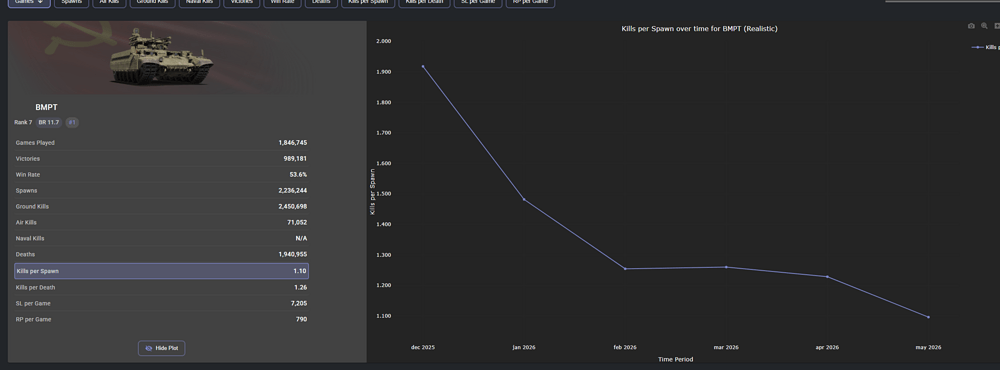
Task: Select the highlighted Kills per Spawn row
Action: (x=161, y=271)
